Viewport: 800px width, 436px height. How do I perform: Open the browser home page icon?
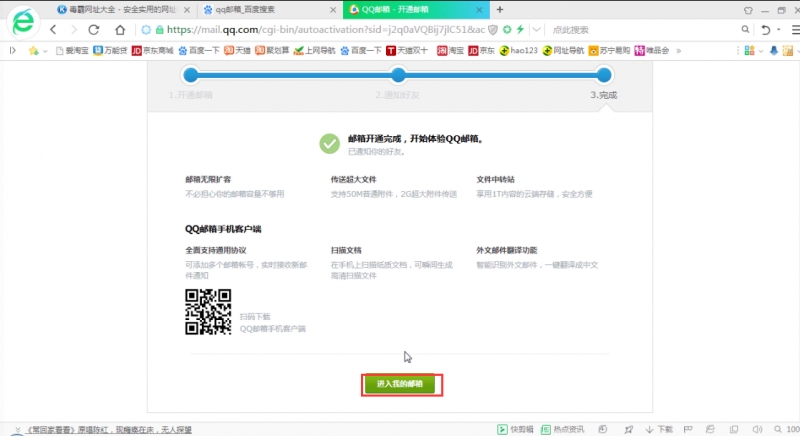click(120, 30)
